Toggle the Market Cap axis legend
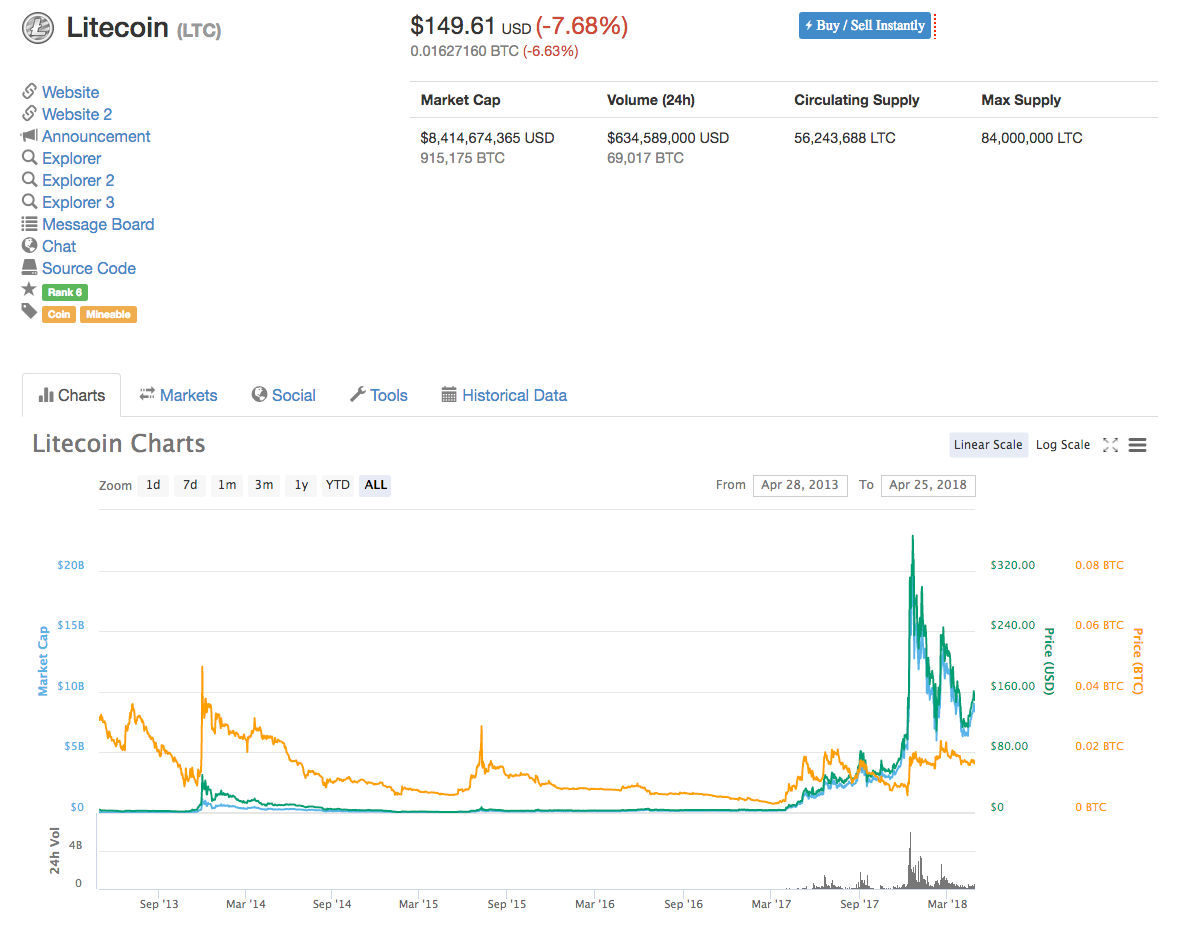This screenshot has height=927, width=1180. pos(43,661)
